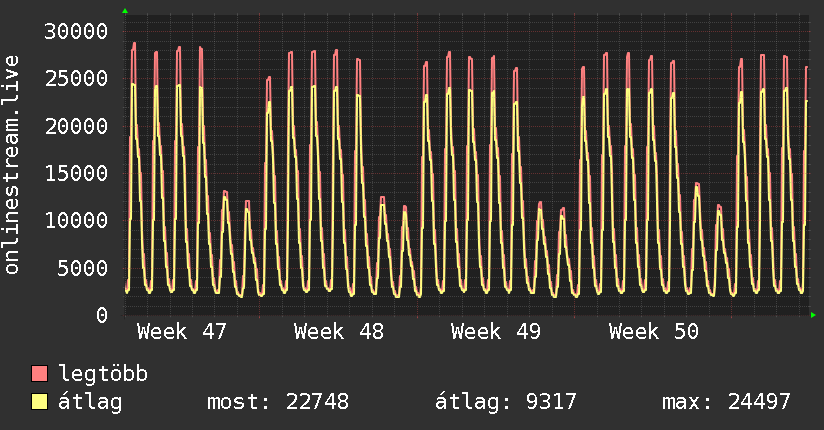
Task: Click the green arrow atop the y-axis
Action: (125, 11)
